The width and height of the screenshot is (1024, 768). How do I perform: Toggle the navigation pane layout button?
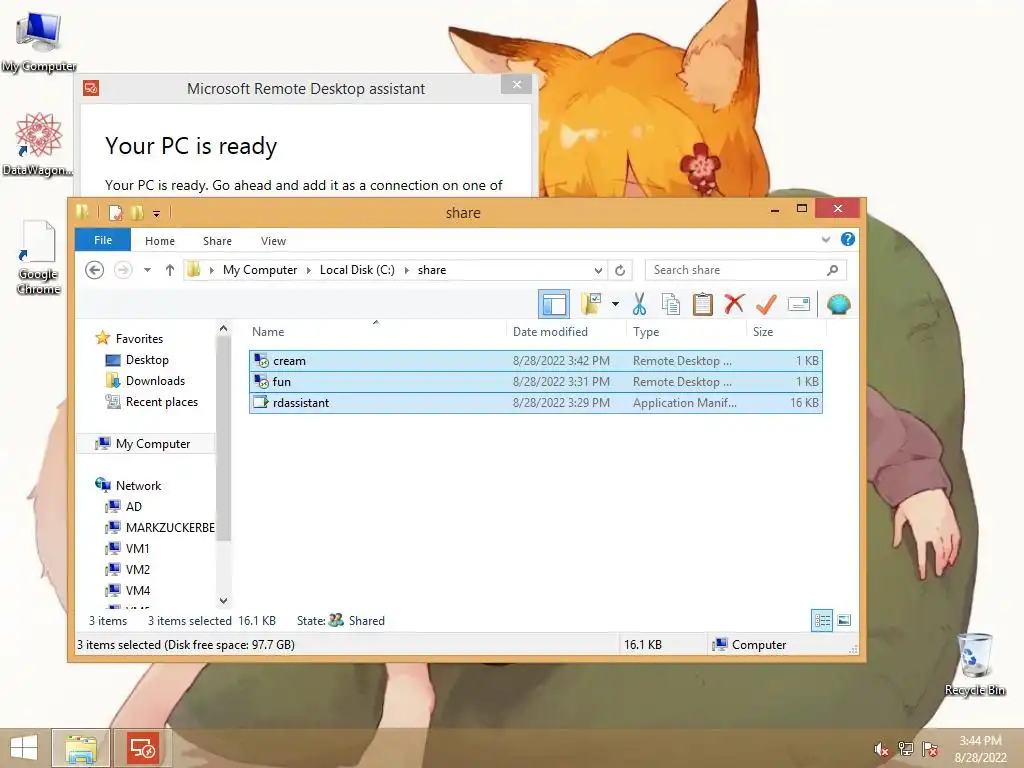point(554,304)
